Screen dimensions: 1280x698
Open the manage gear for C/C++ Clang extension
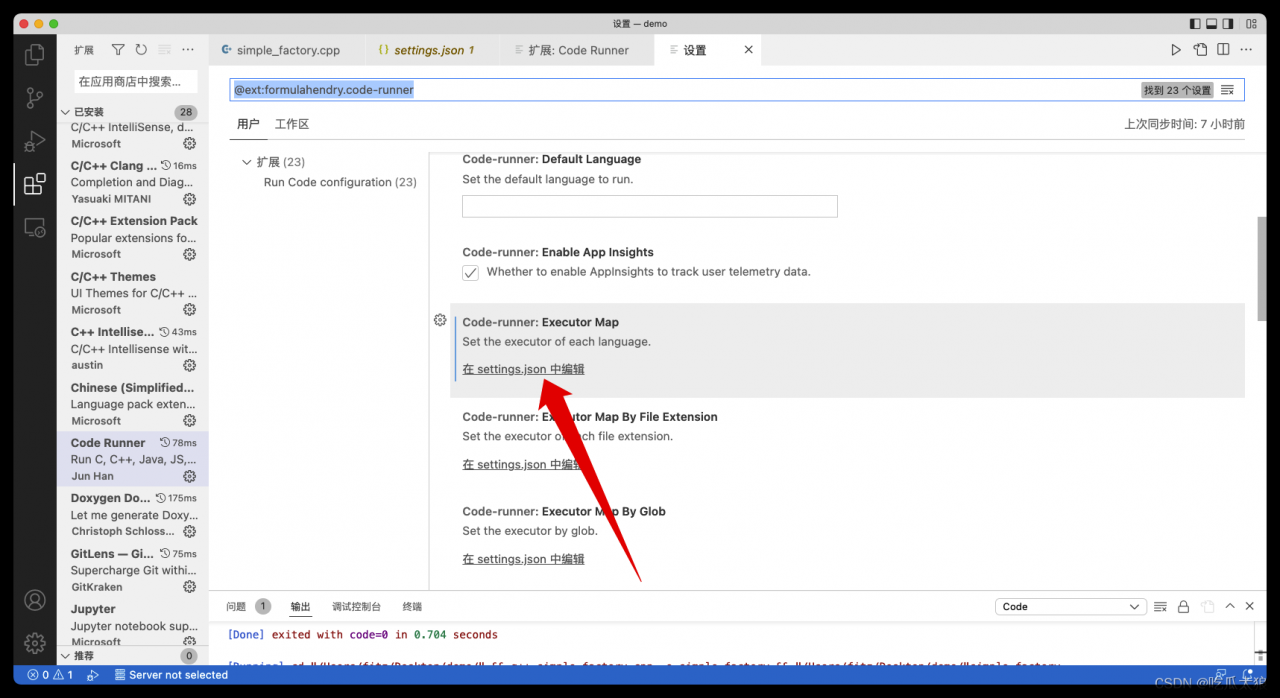pos(189,199)
